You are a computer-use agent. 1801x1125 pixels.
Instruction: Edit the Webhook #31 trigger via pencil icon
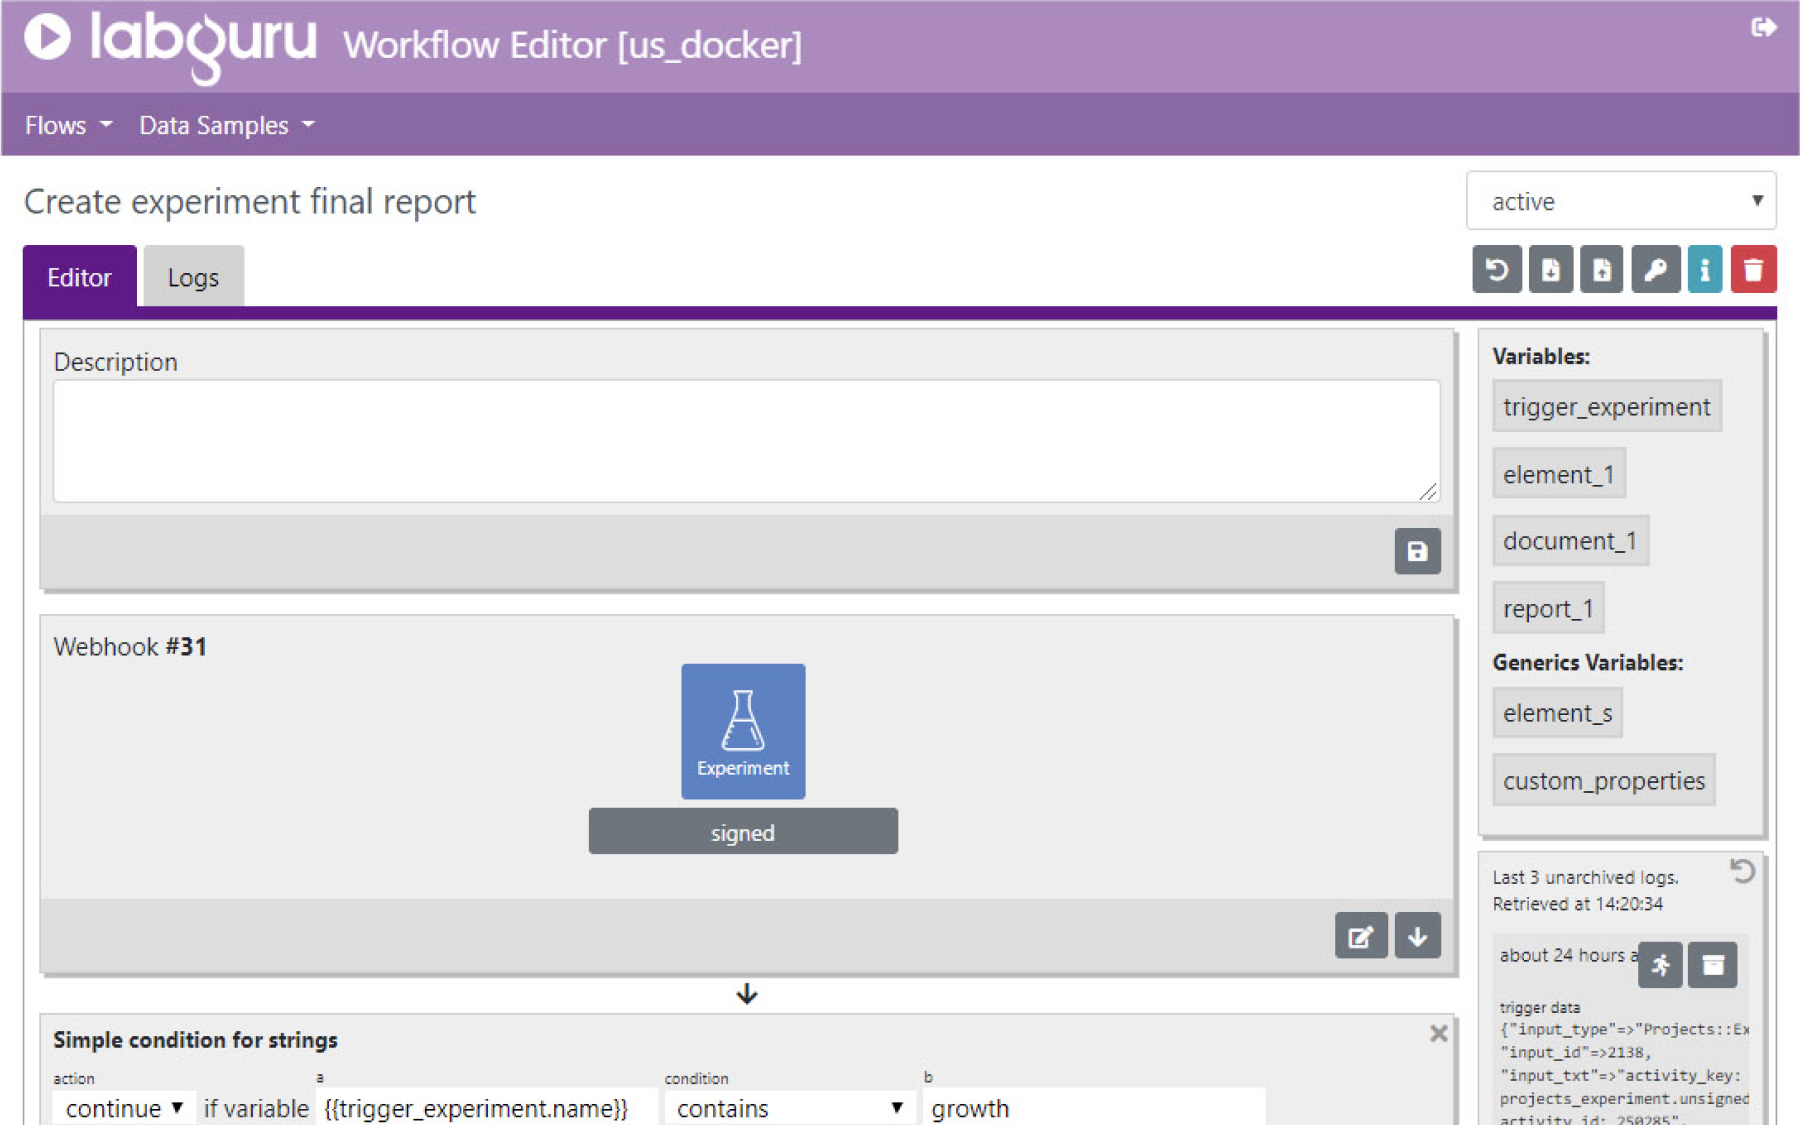point(1360,936)
